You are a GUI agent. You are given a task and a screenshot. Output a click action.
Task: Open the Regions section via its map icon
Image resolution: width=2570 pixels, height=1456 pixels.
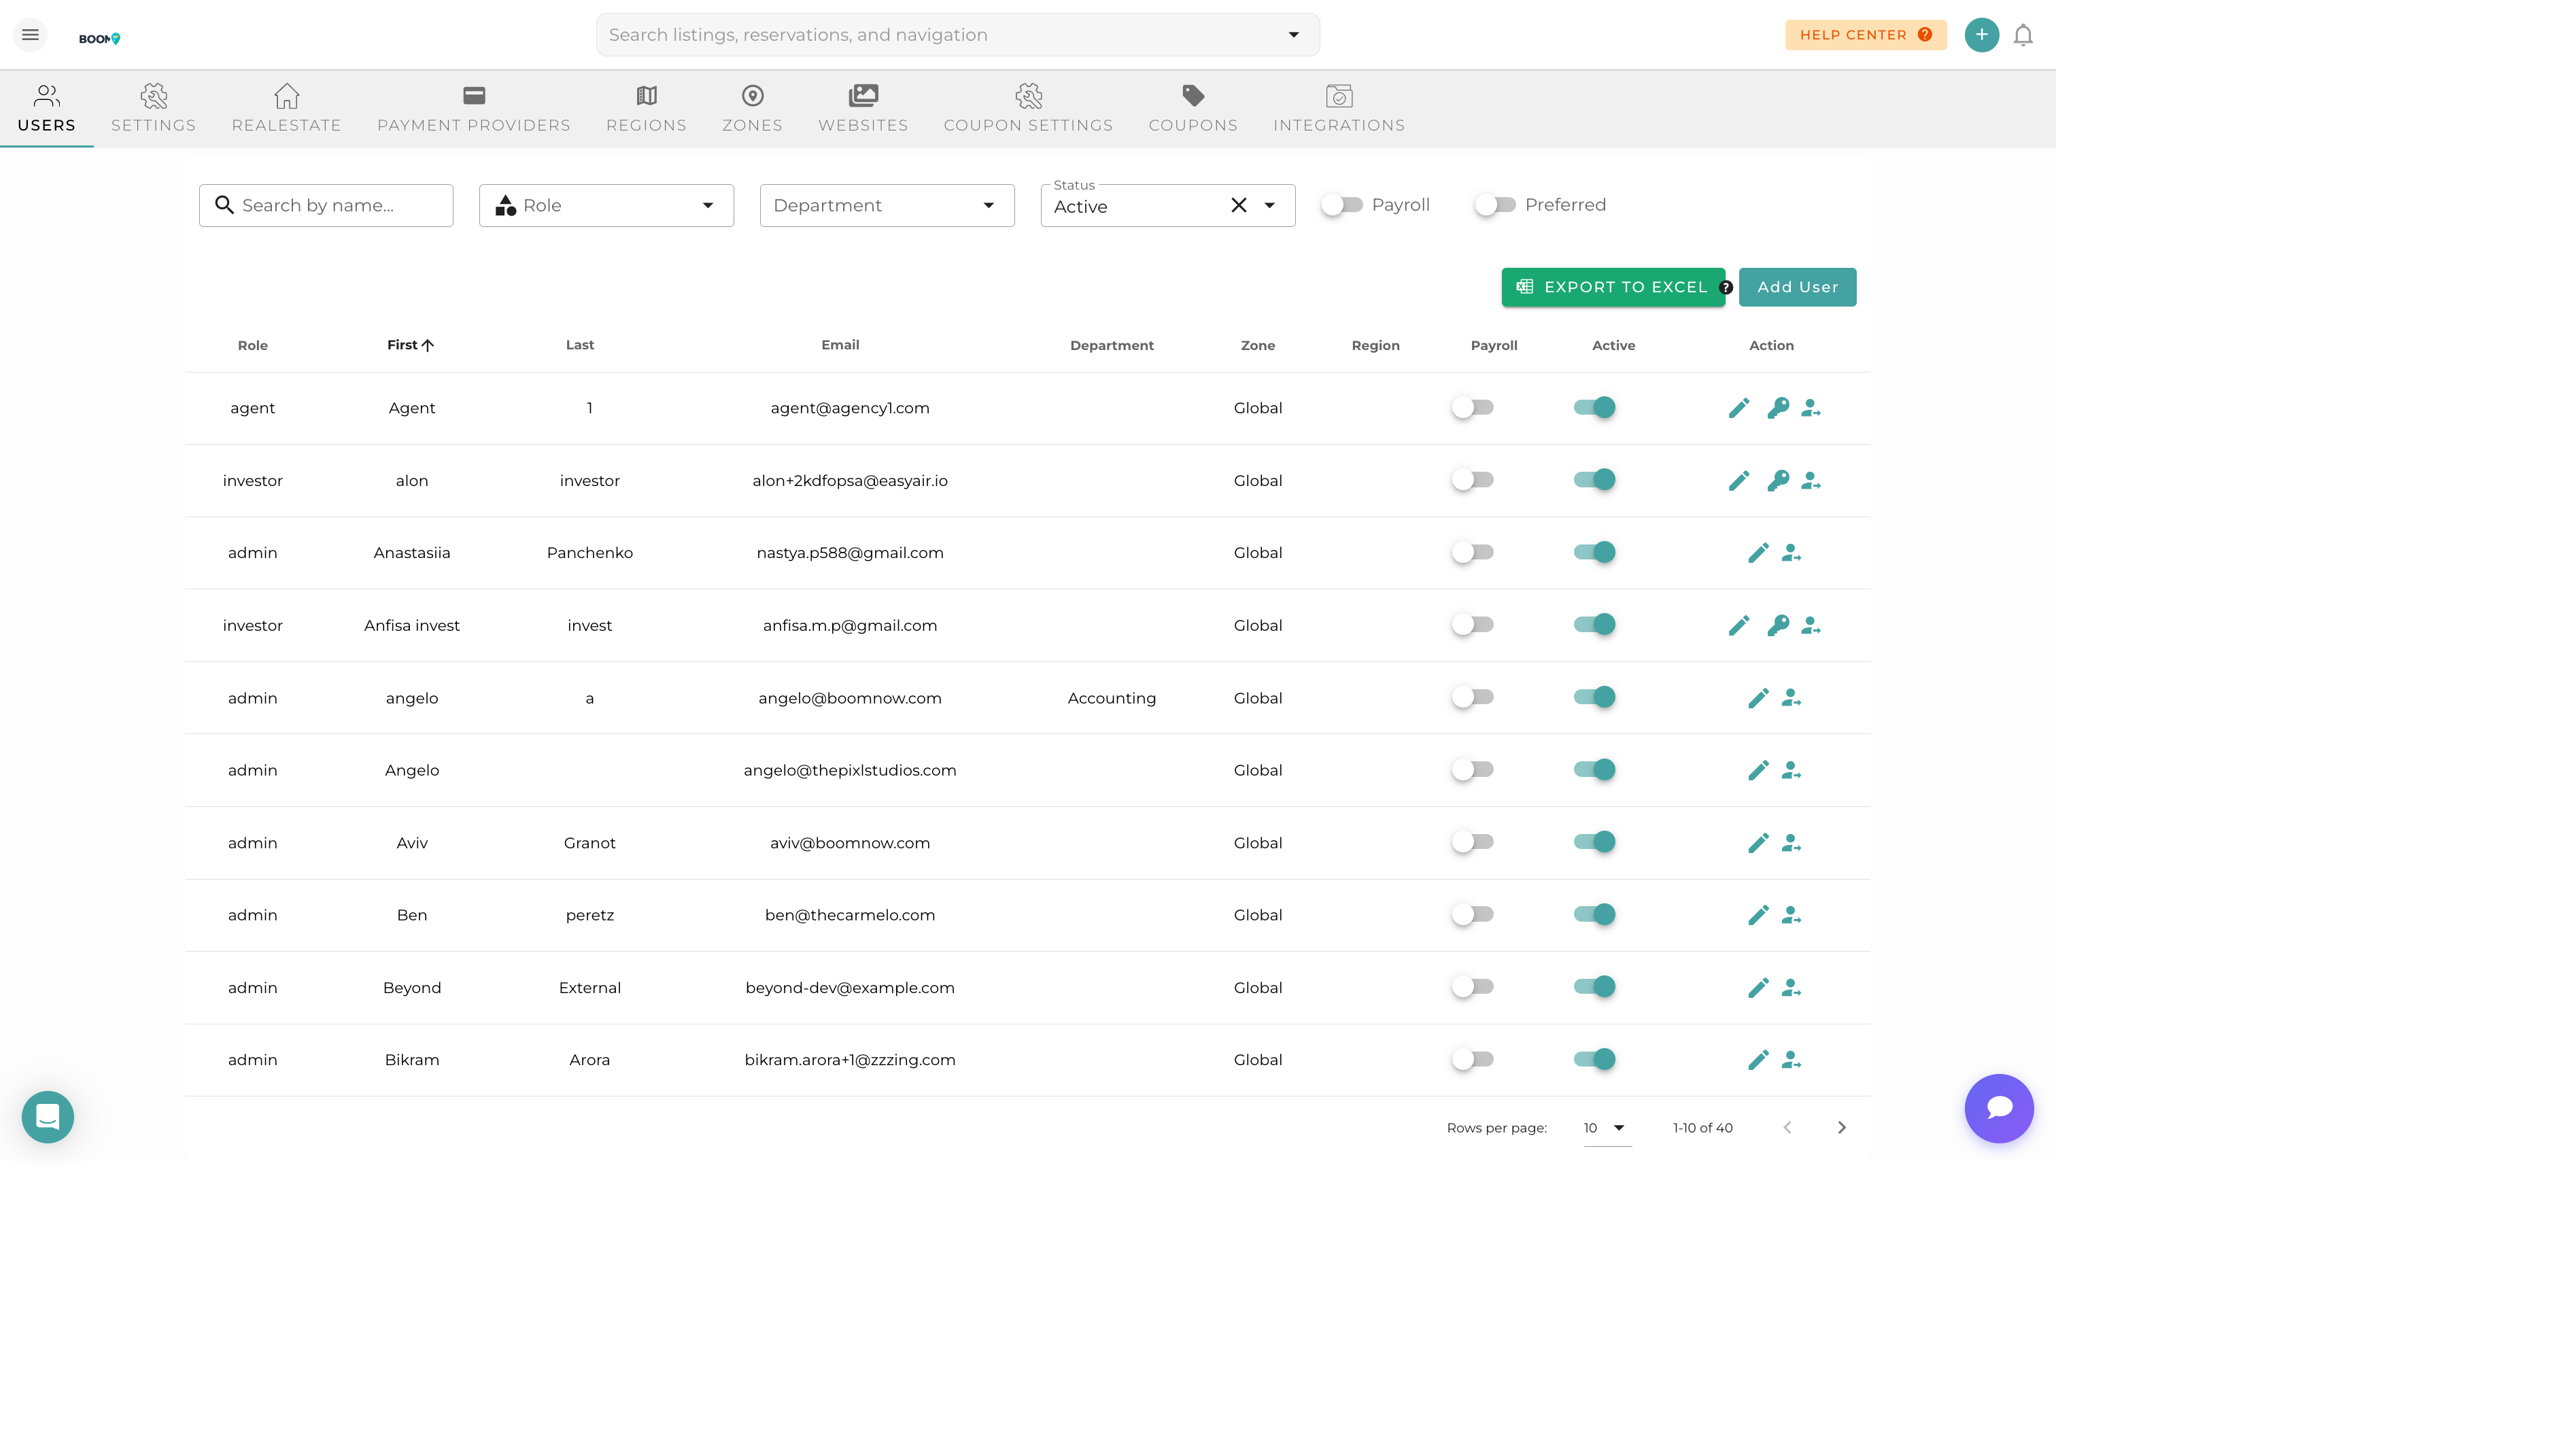646,108
